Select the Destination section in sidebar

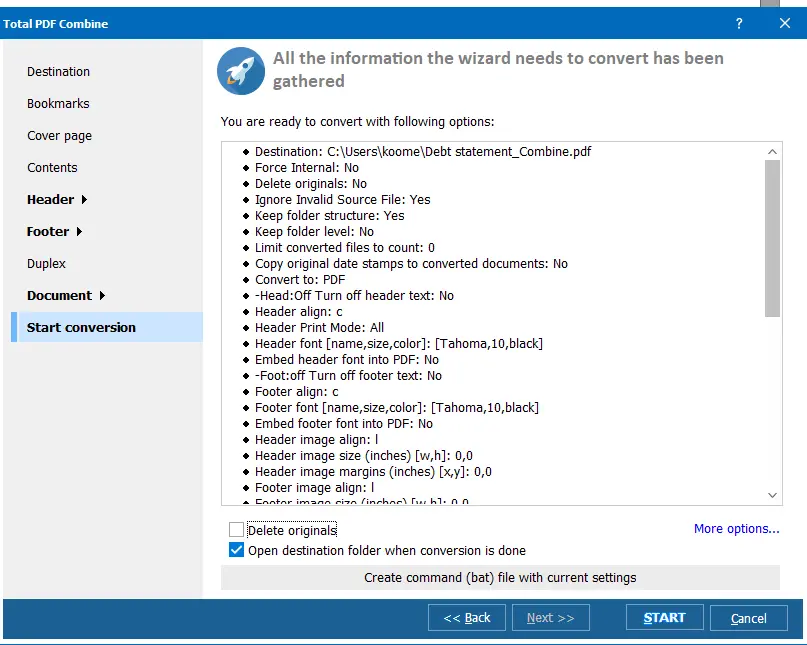tap(58, 72)
